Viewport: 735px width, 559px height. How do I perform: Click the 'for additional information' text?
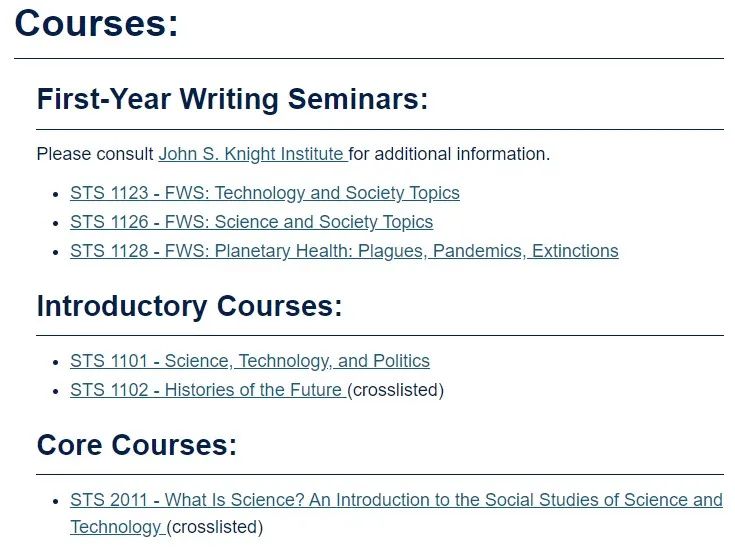(449, 154)
